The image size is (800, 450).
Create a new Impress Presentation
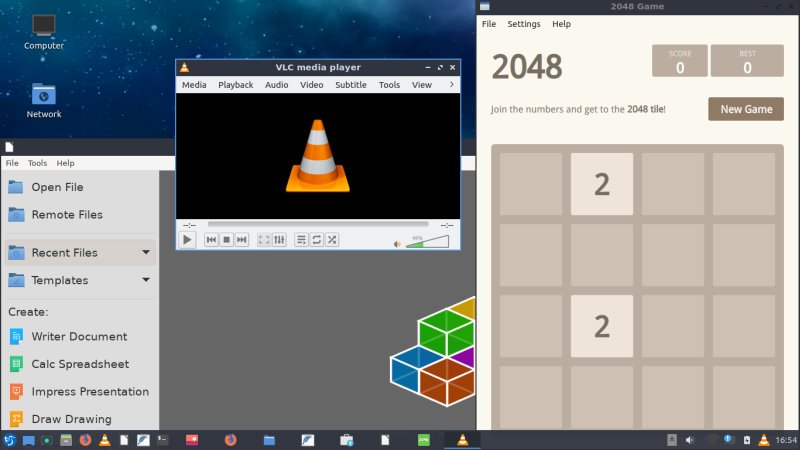80,391
